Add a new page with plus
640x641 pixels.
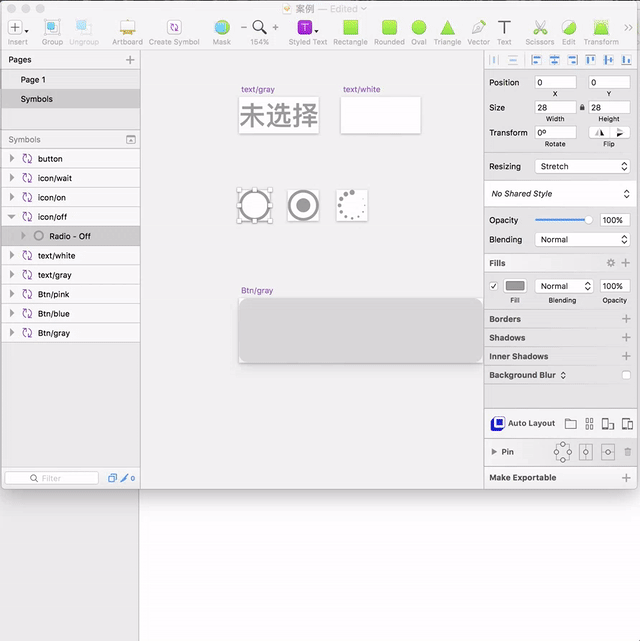point(130,60)
